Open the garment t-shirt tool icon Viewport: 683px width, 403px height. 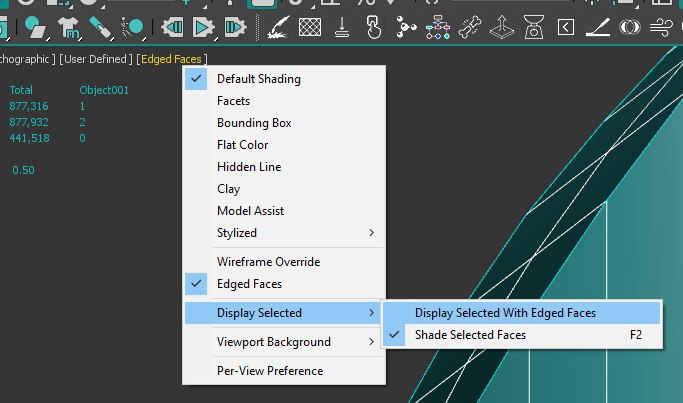point(68,27)
